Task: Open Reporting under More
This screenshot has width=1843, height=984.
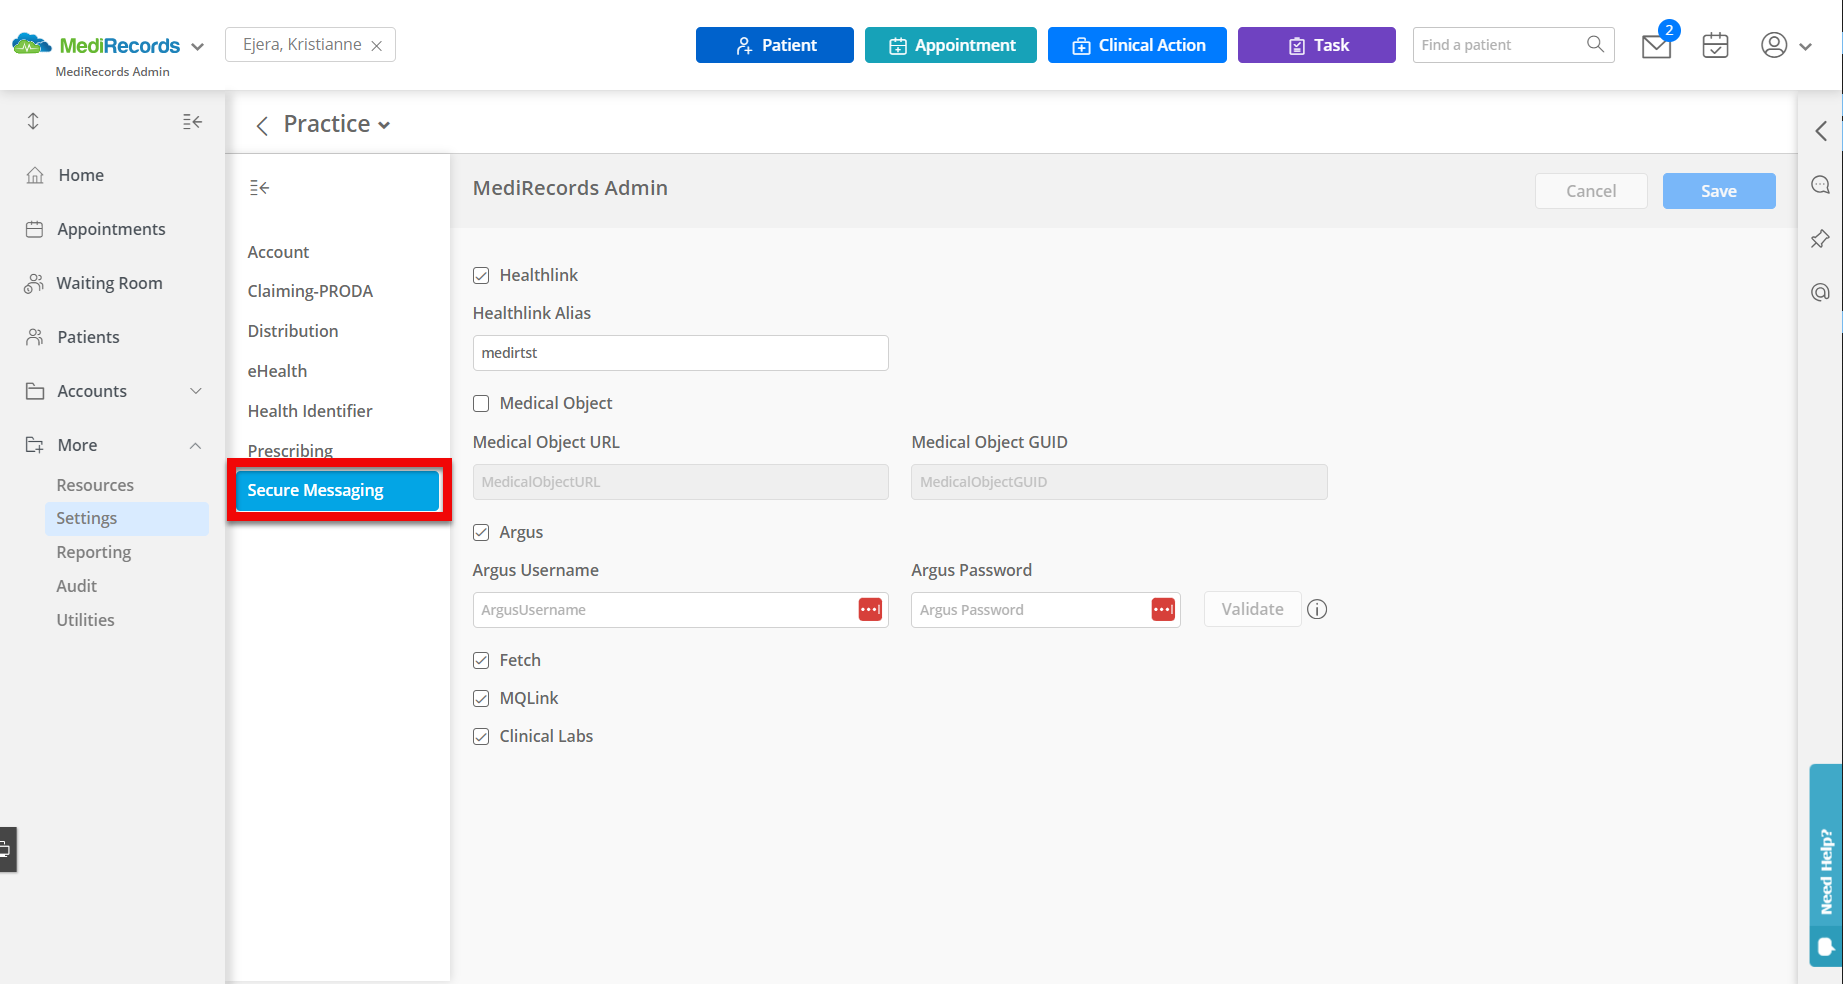Action: click(x=94, y=552)
